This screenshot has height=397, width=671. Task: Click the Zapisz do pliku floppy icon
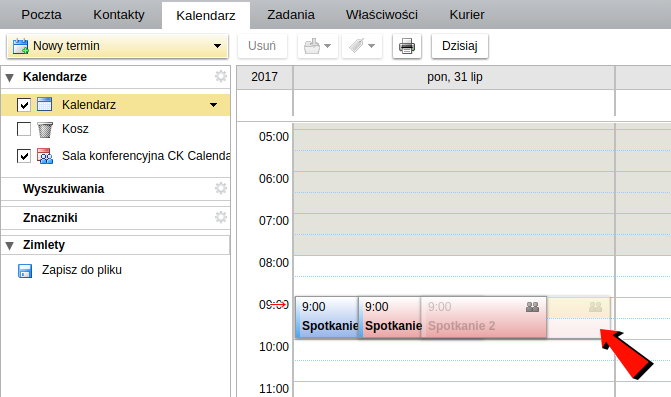pos(25,270)
